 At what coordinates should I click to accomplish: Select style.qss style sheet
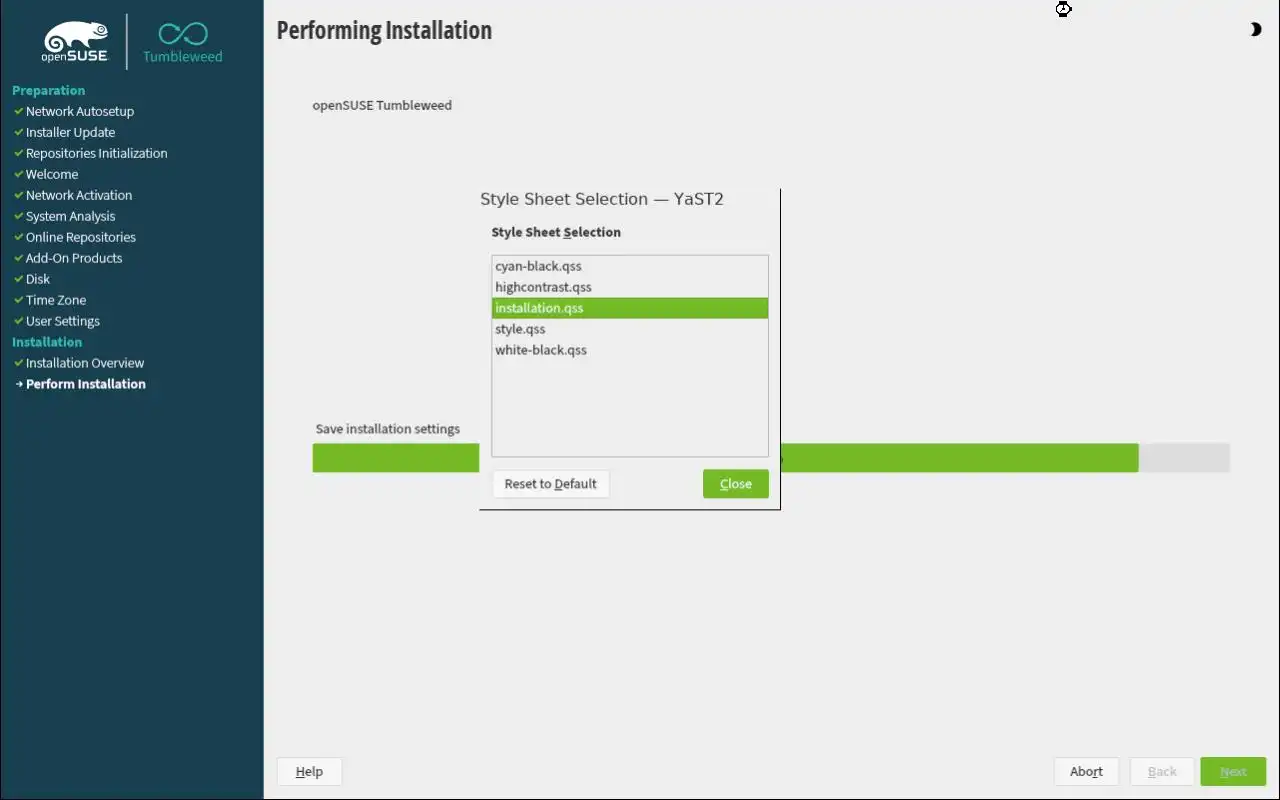tap(630, 329)
